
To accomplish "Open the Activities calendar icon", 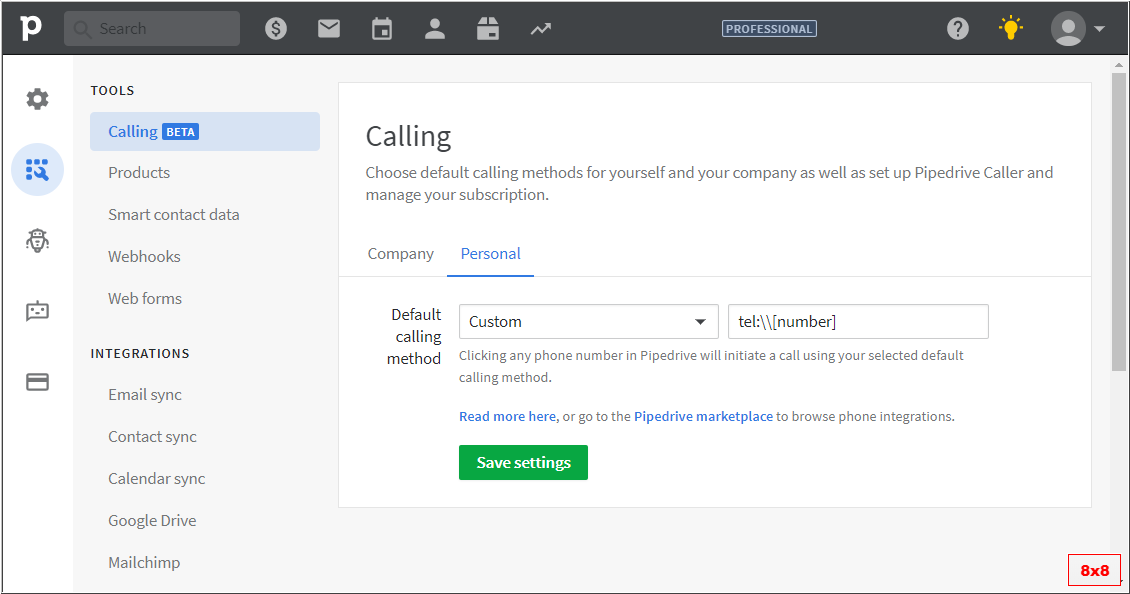I will 382,29.
